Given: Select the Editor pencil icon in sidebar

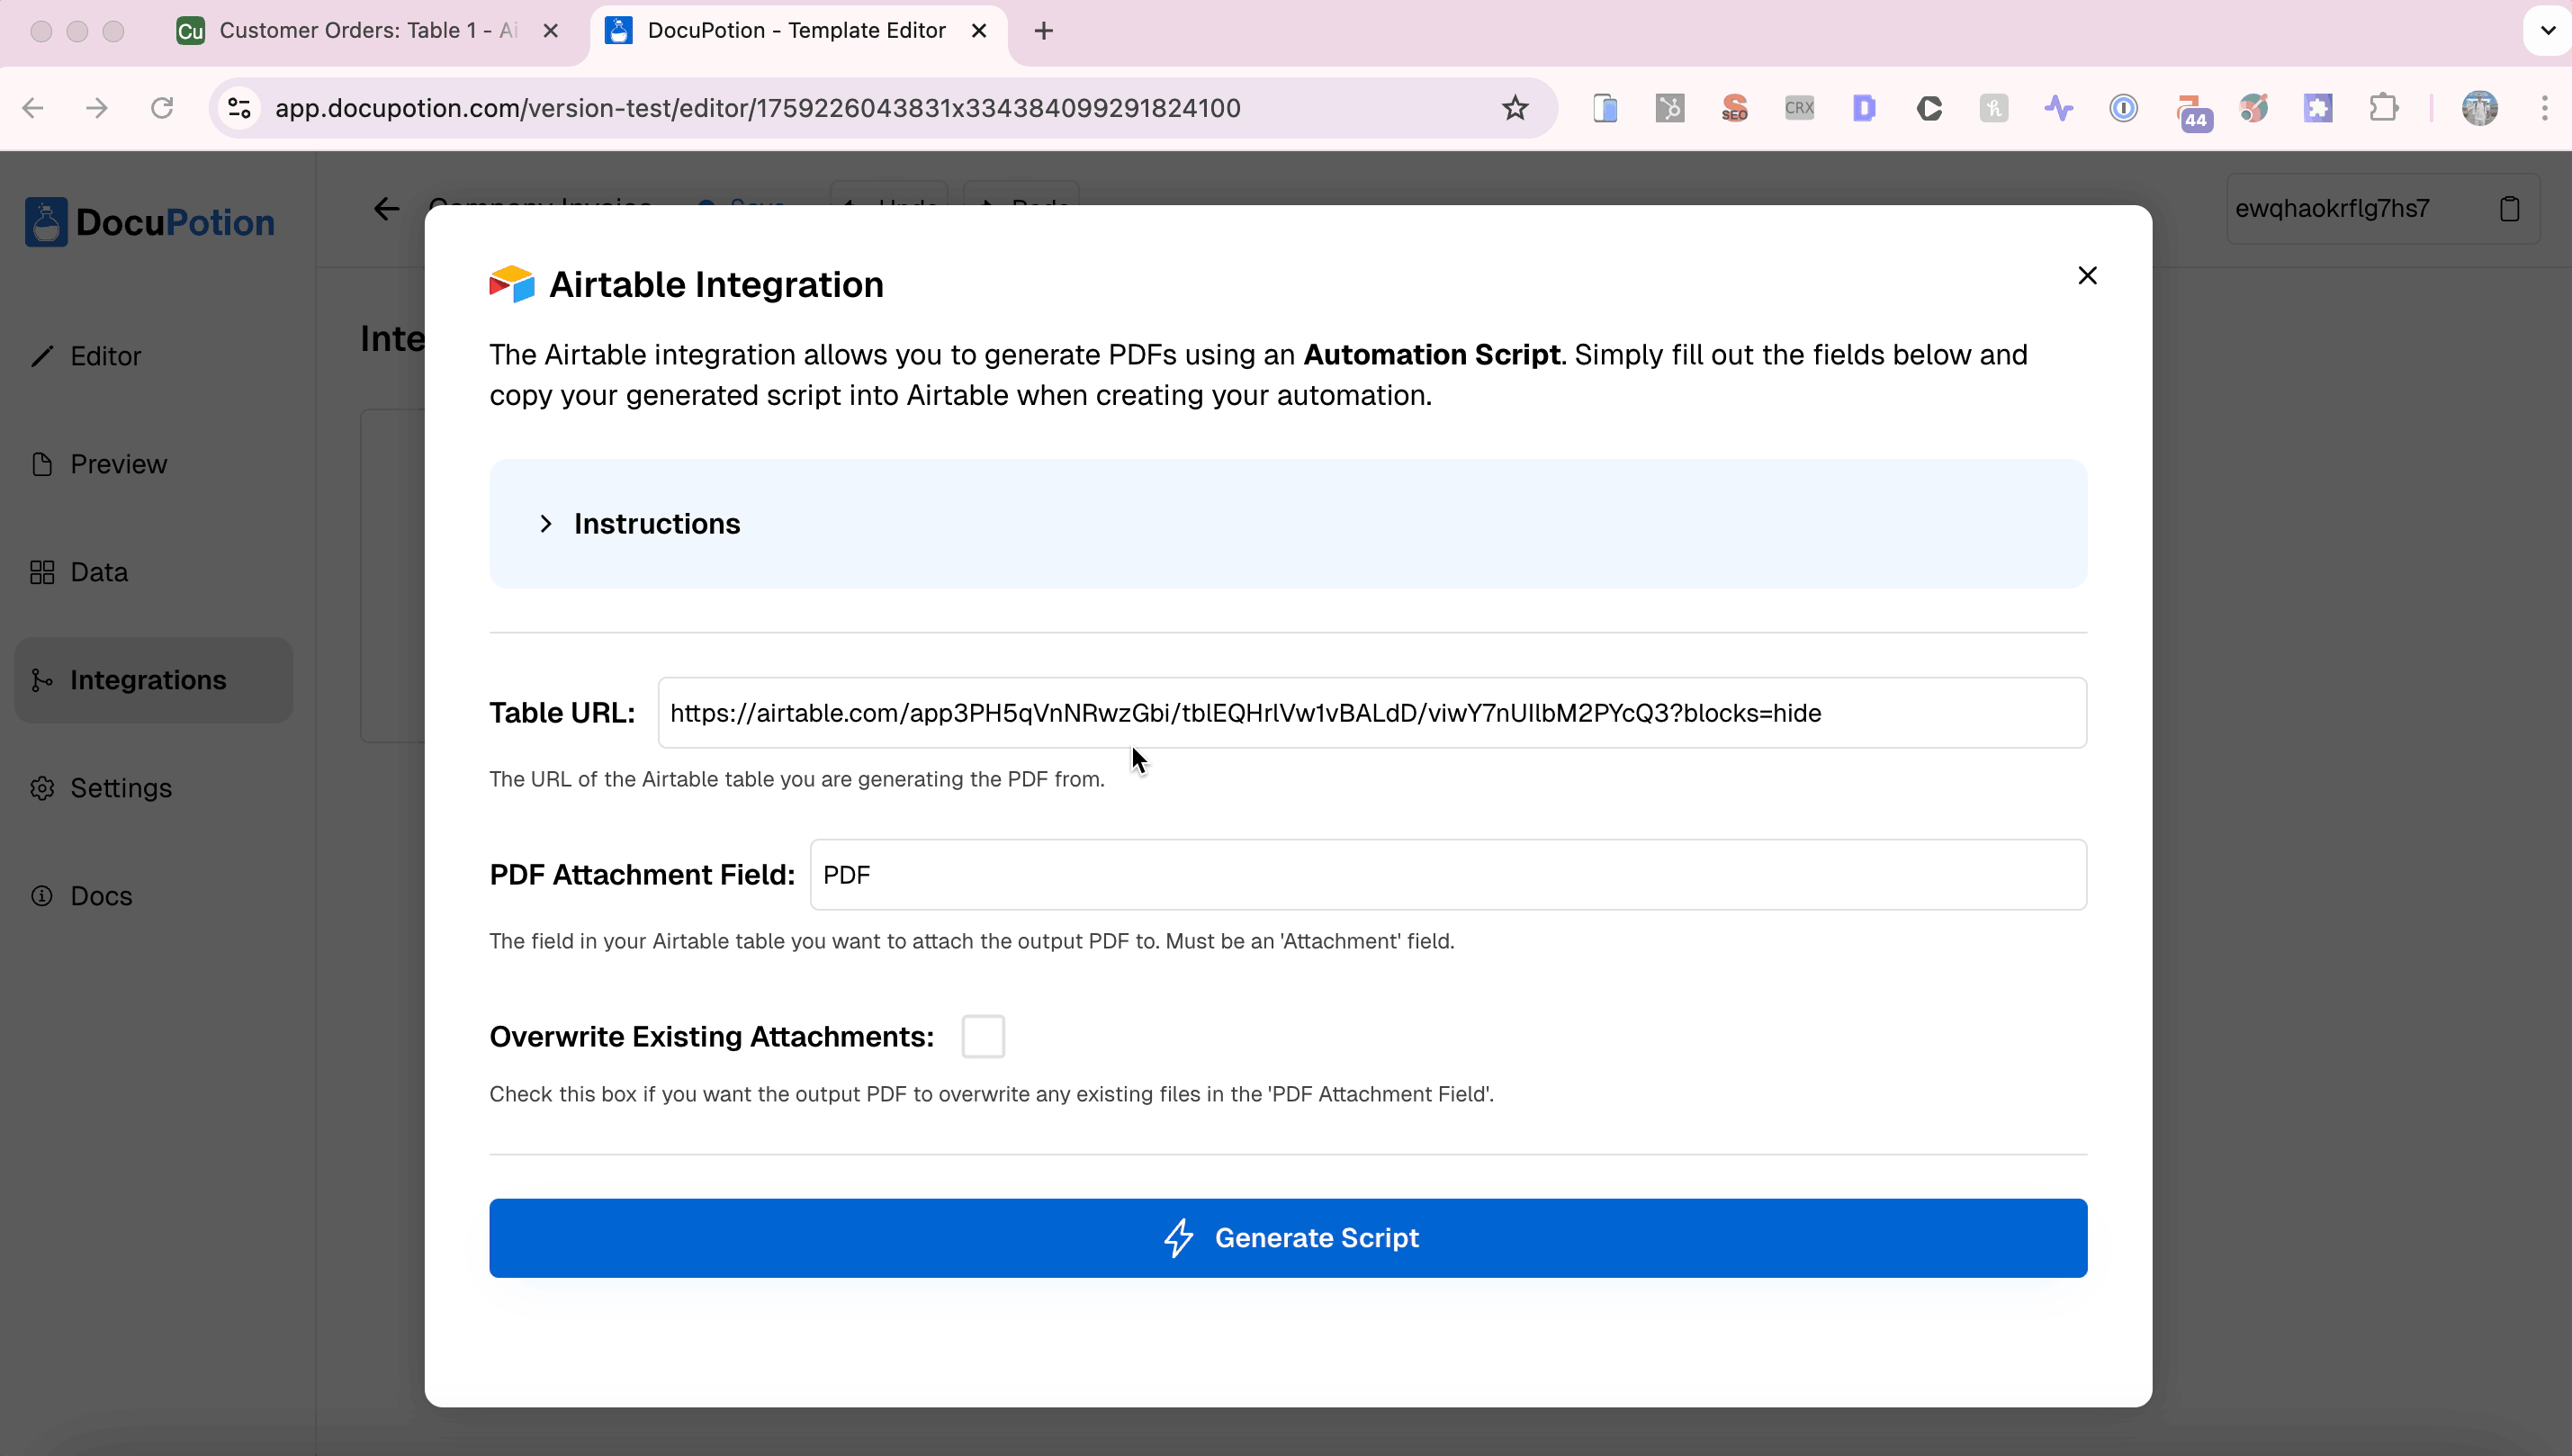Looking at the screenshot, I should click(42, 356).
